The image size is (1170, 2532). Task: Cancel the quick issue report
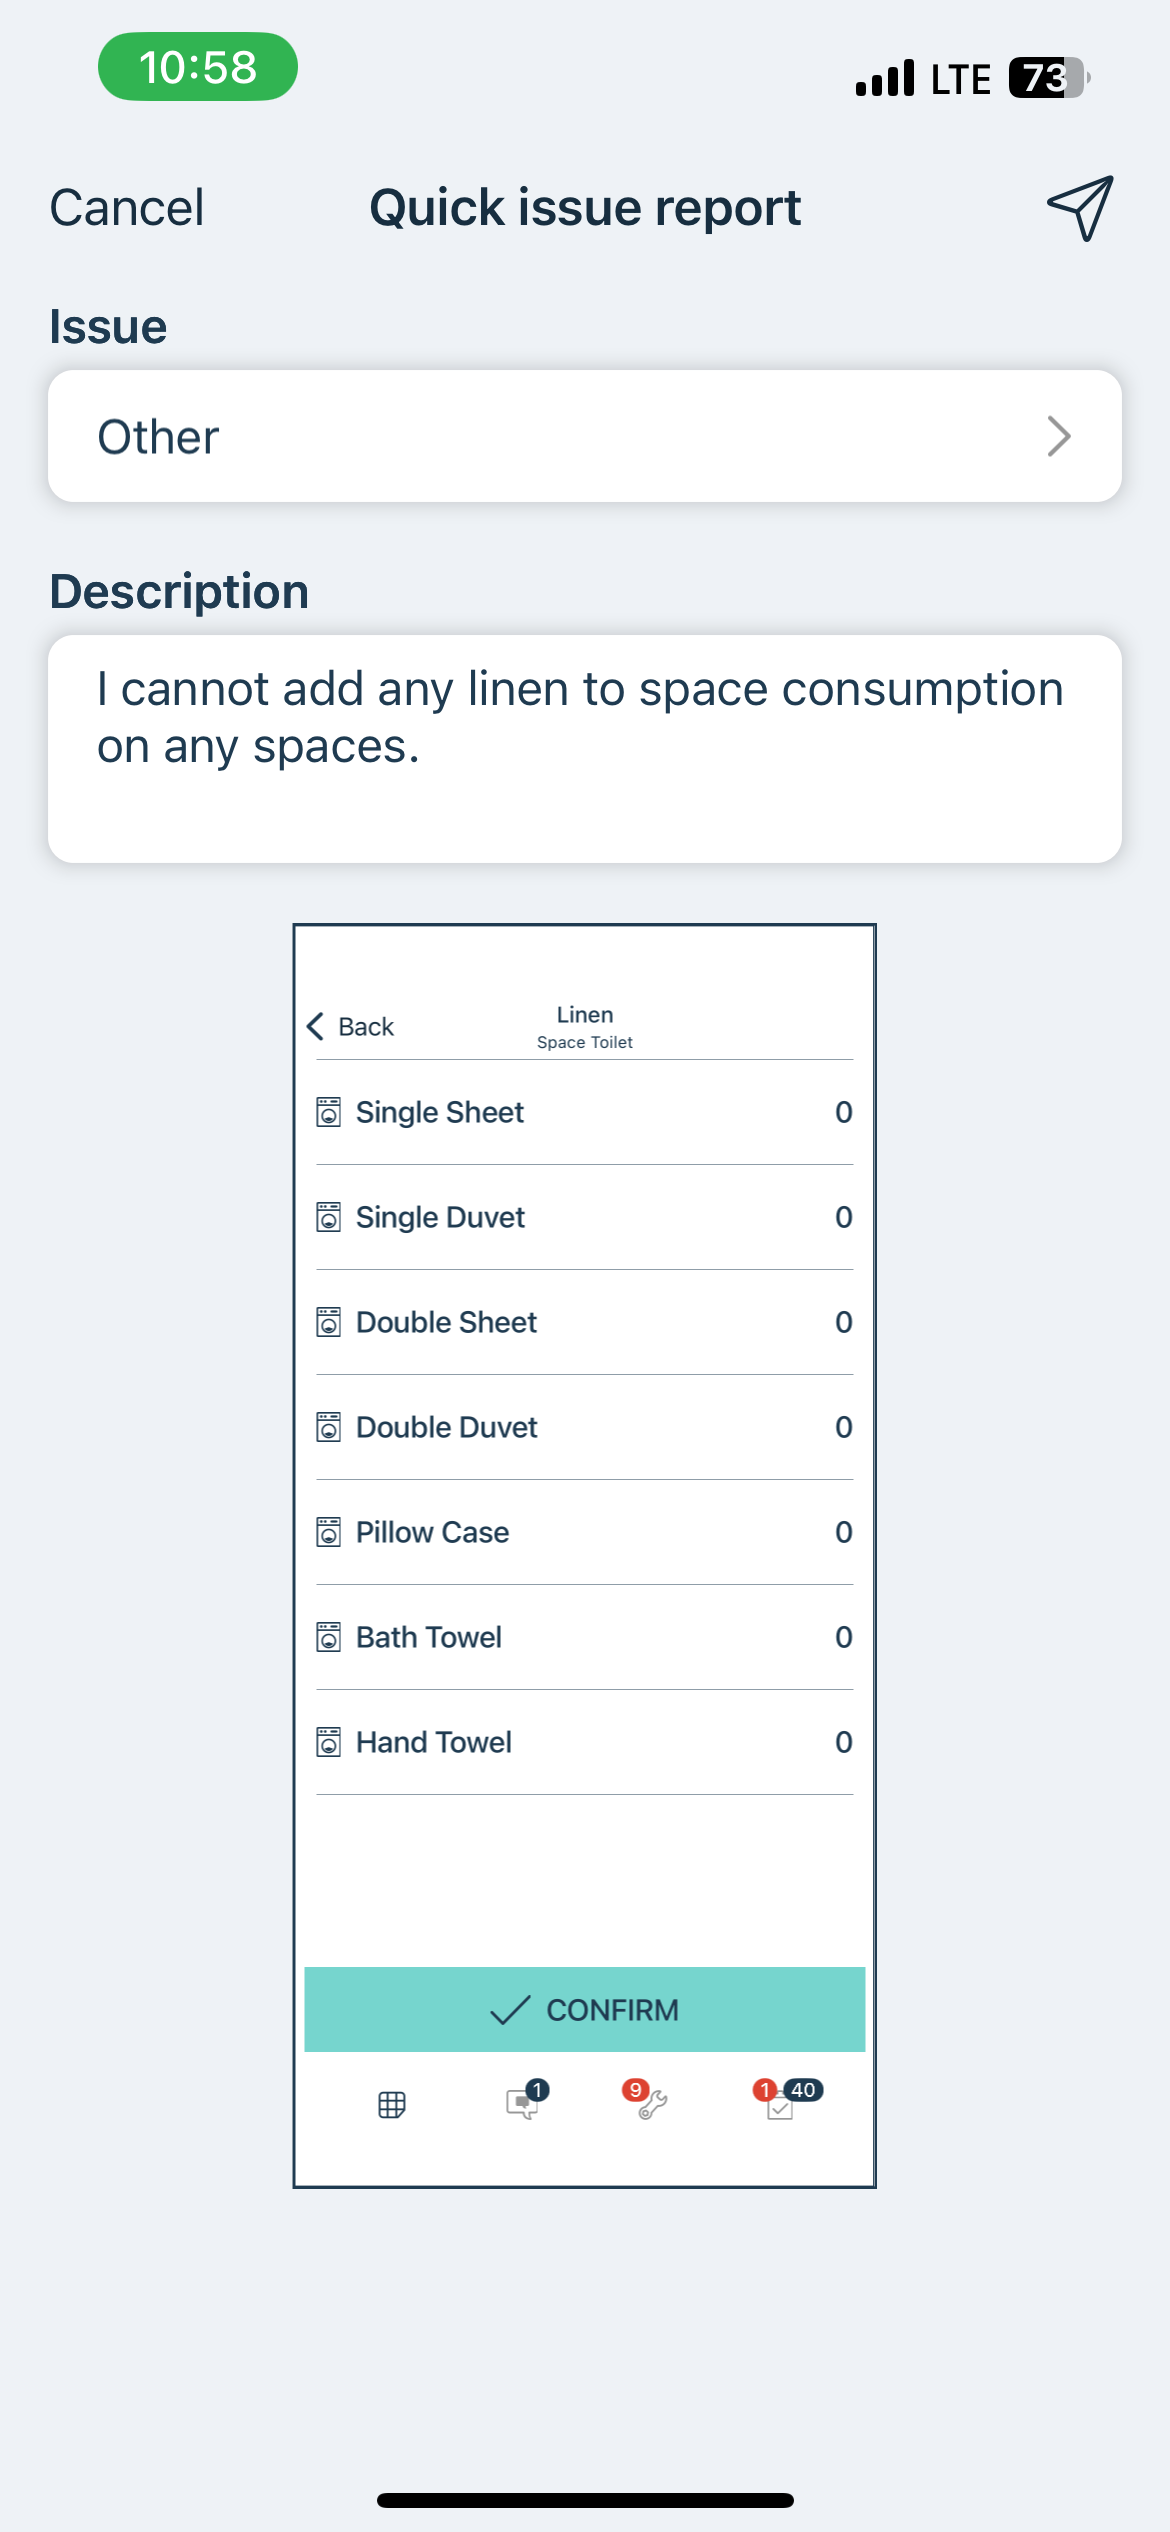127,208
